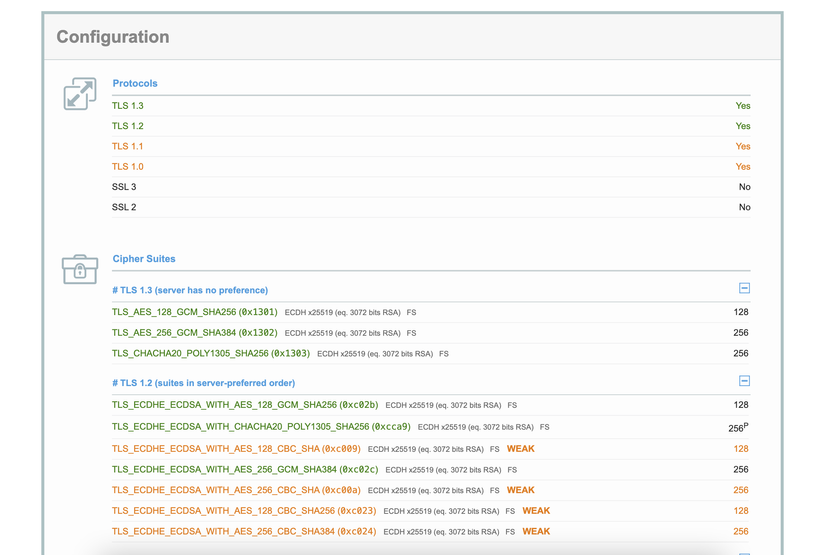This screenshot has width=825, height=555.
Task: Select the TLS 1.1 protocol row label
Action: click(x=127, y=146)
